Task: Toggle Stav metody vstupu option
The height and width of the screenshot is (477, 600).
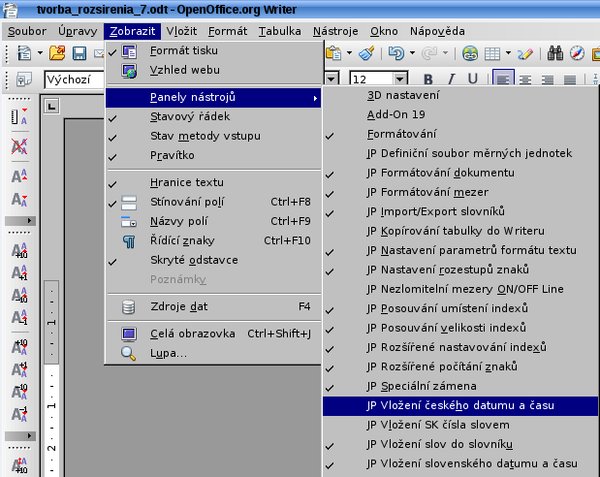Action: pos(214,136)
